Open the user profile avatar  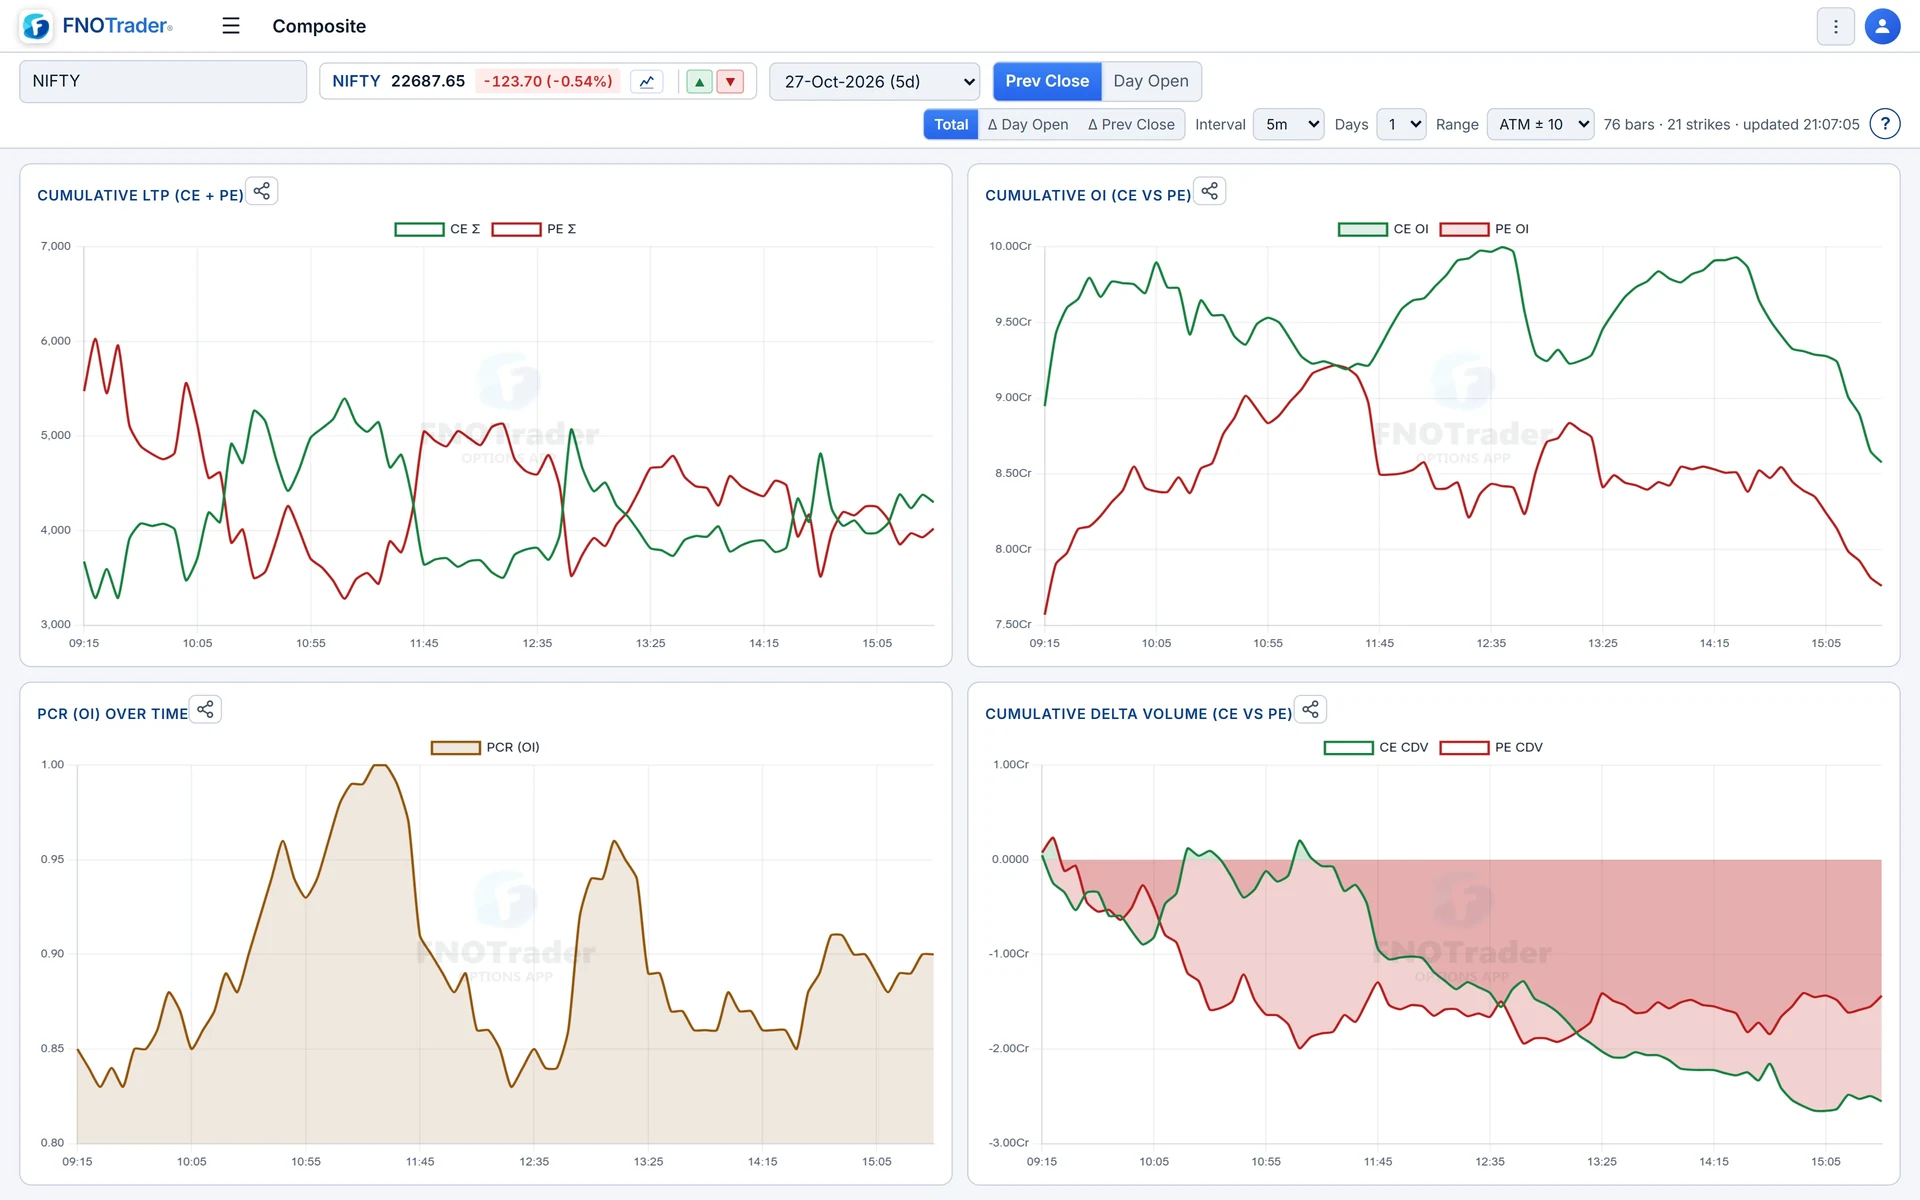tap(1882, 27)
